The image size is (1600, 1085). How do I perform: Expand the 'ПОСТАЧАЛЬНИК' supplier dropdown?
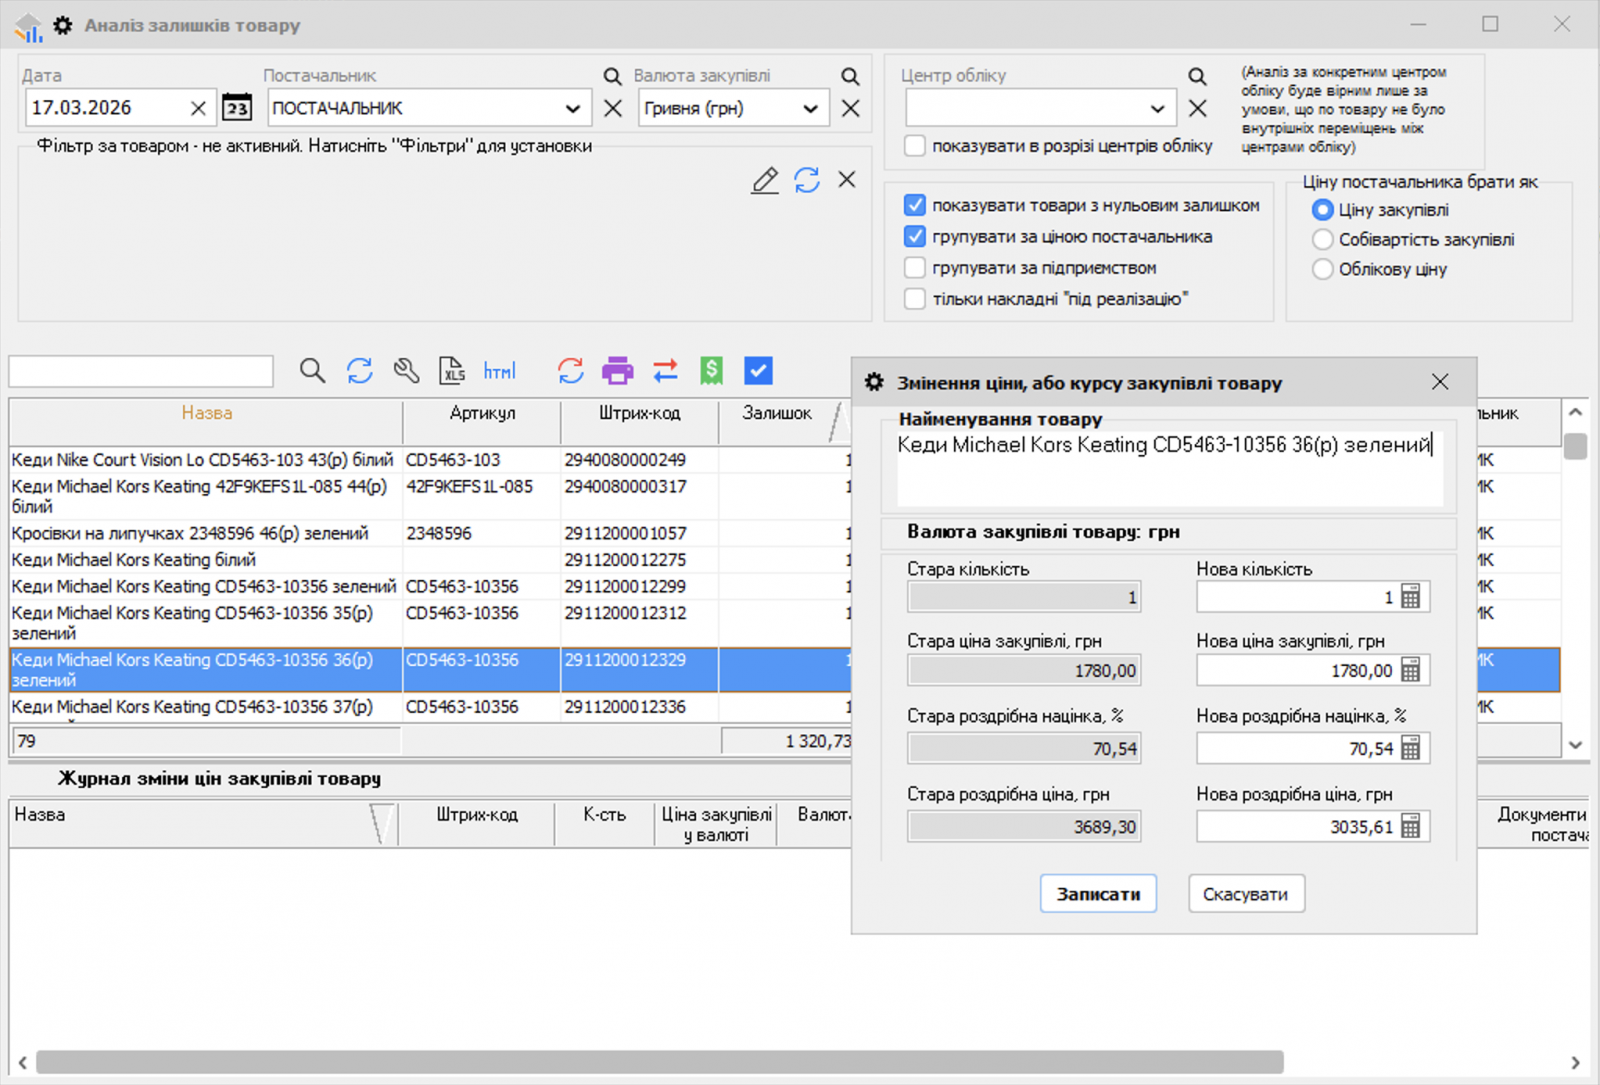pyautogui.click(x=572, y=108)
